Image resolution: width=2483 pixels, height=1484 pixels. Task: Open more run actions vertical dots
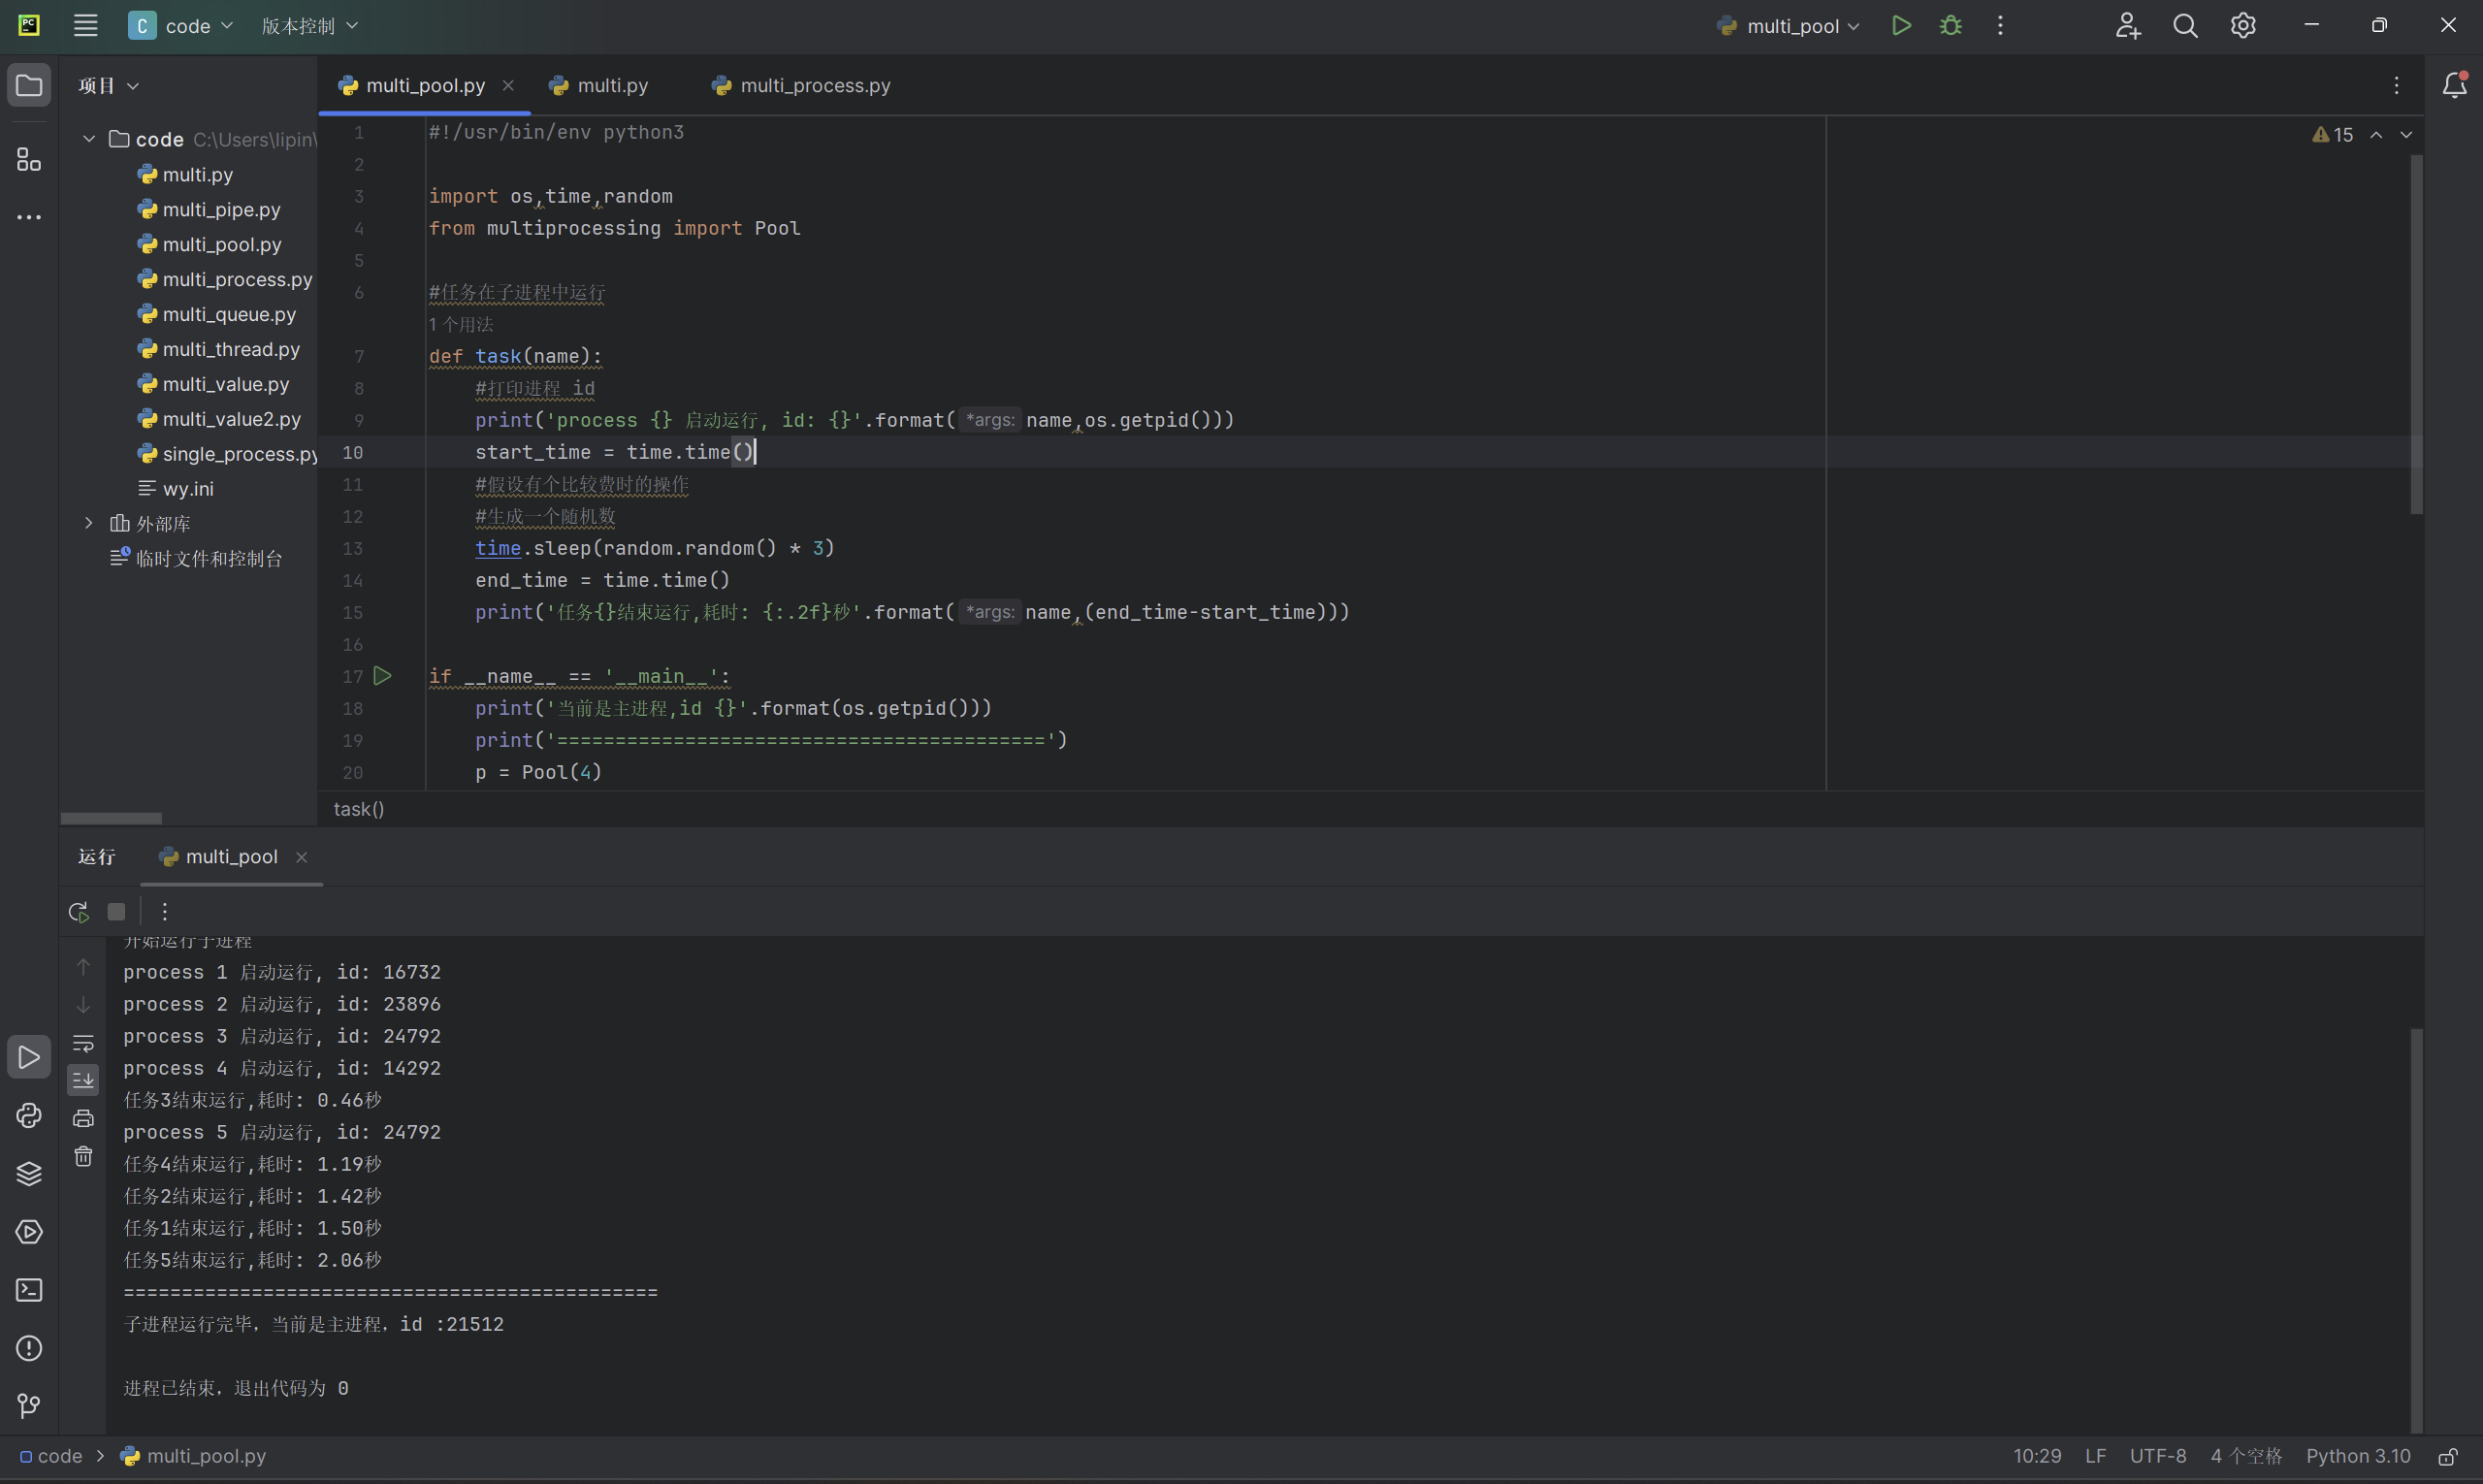pos(2000,26)
